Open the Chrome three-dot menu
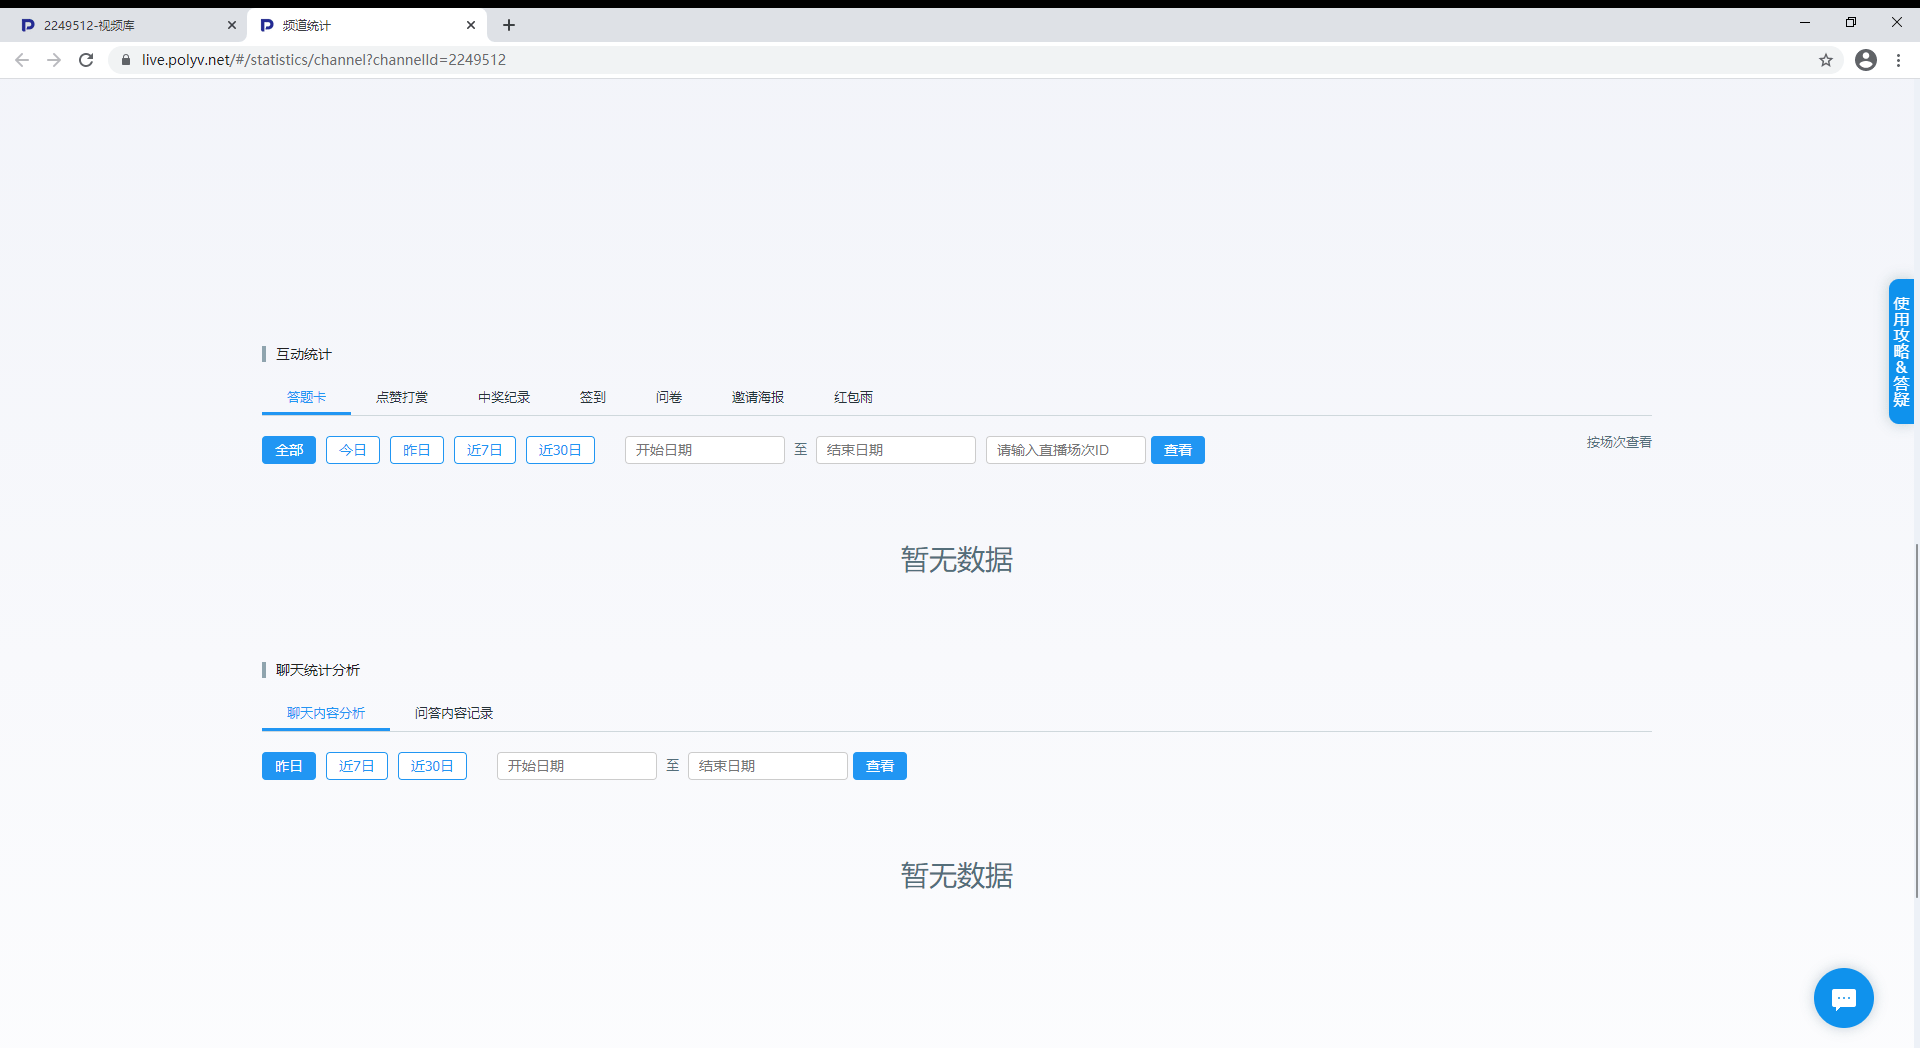Viewport: 1920px width, 1048px height. [x=1898, y=60]
